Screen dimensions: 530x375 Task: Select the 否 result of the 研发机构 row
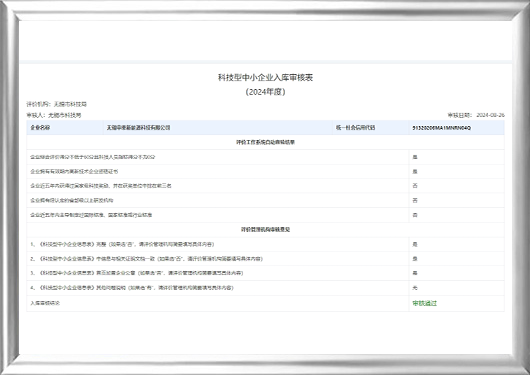(415, 200)
